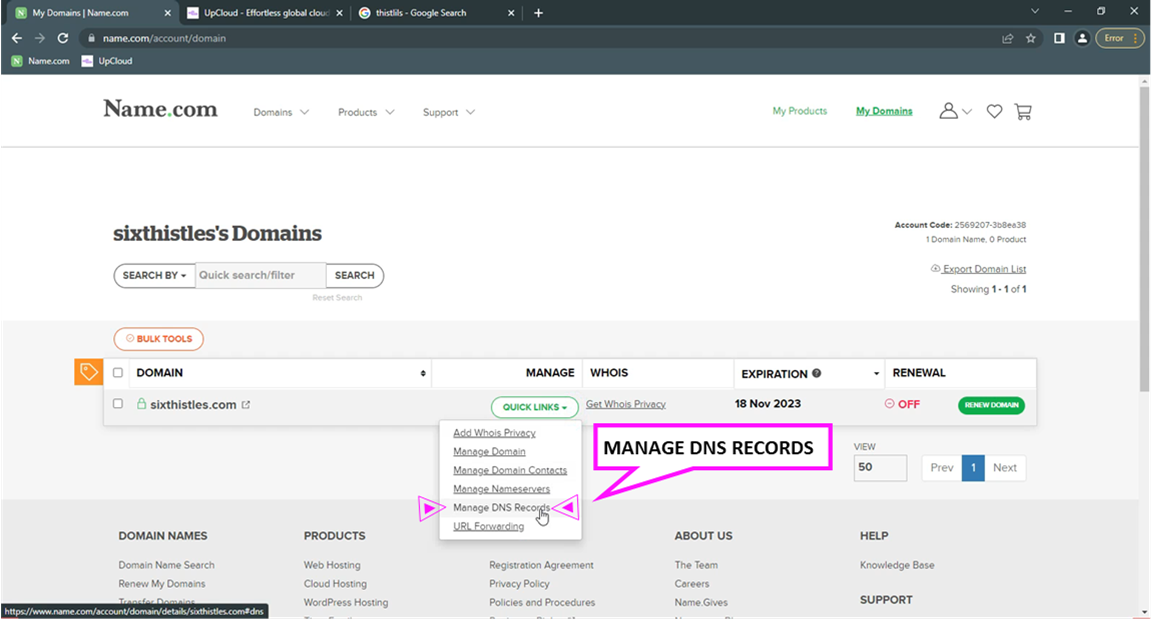Image resolution: width=1151 pixels, height=620 pixels.
Task: Switch to the thistlils Google Search tab
Action: (x=437, y=12)
